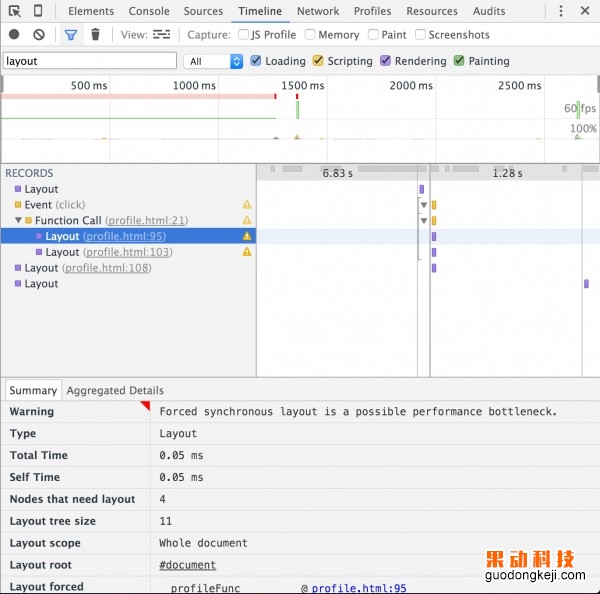This screenshot has height=594, width=600.
Task: Click the green frame bar near 1500 ms
Action: pos(297,109)
